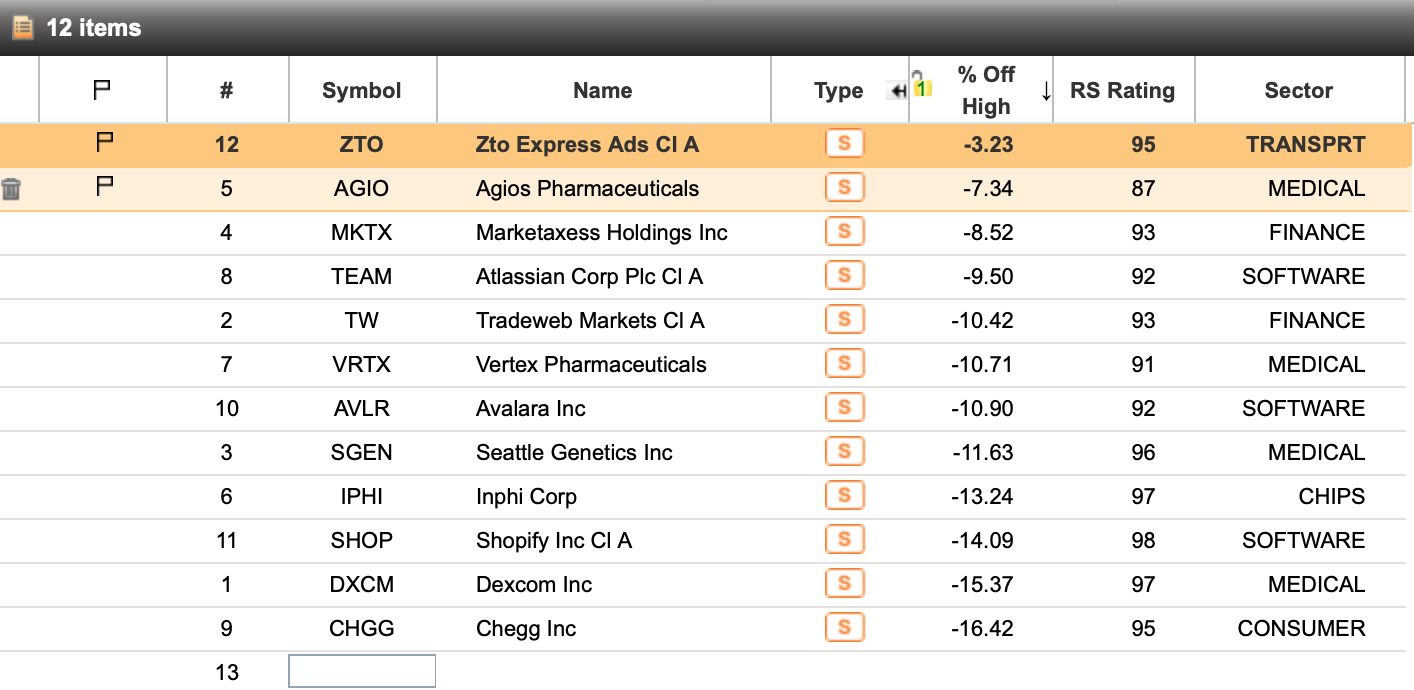
Task: Click the Symbol column header
Action: [361, 91]
